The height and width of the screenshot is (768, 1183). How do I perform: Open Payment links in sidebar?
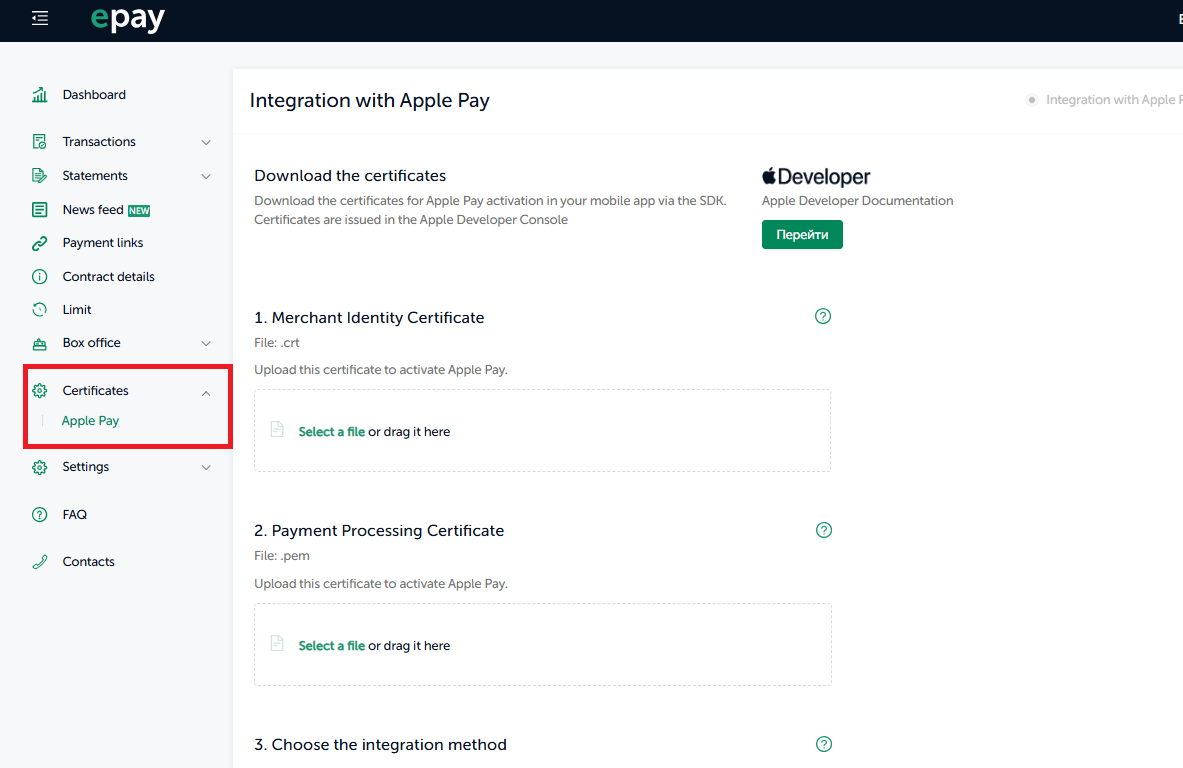103,242
